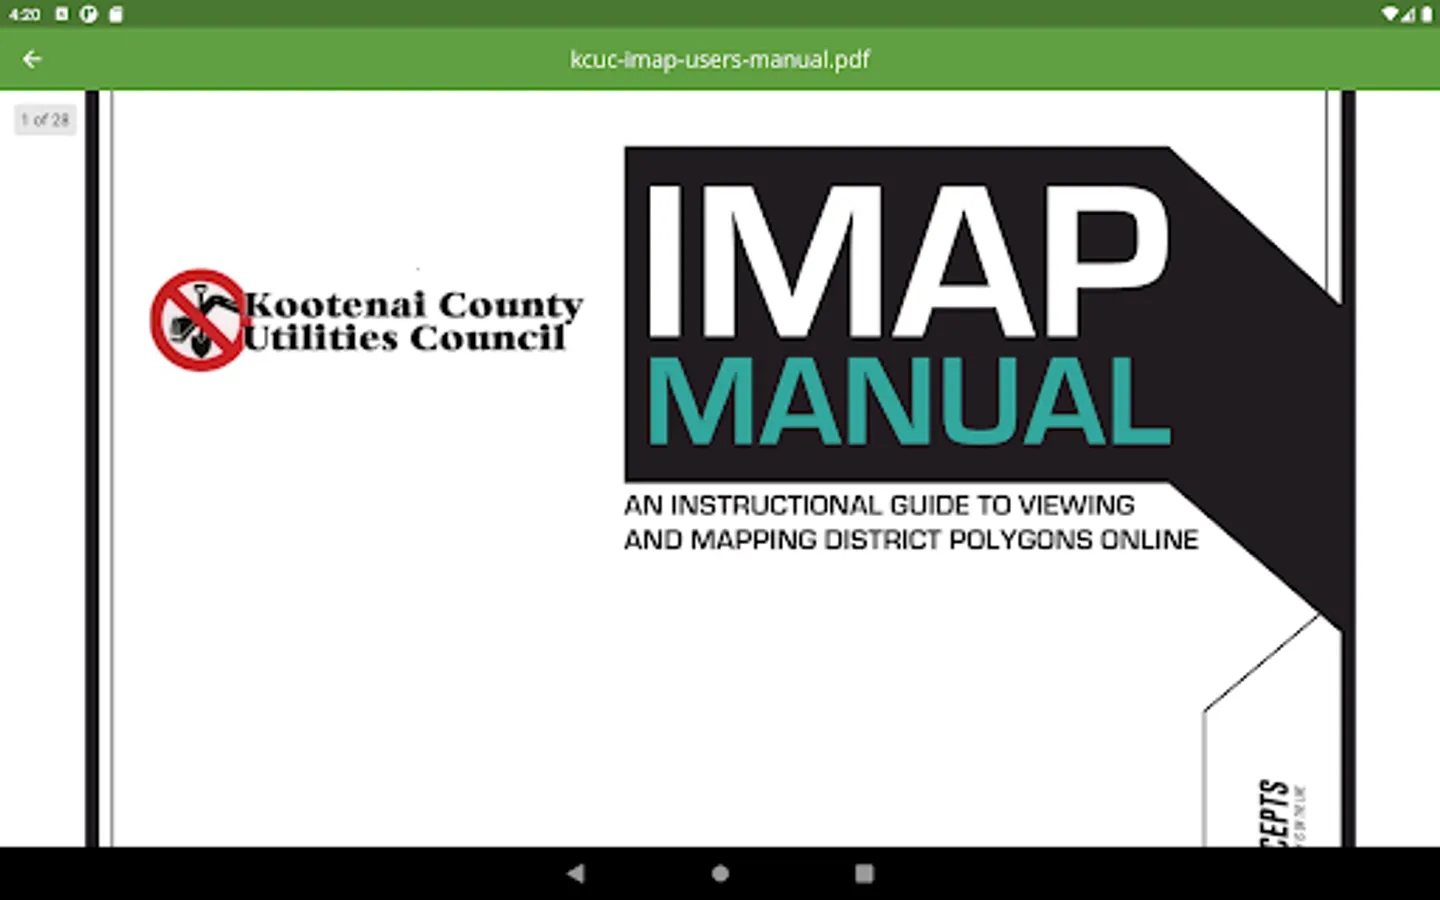Tap the Android recent apps button
The image size is (1440, 900).
click(865, 873)
